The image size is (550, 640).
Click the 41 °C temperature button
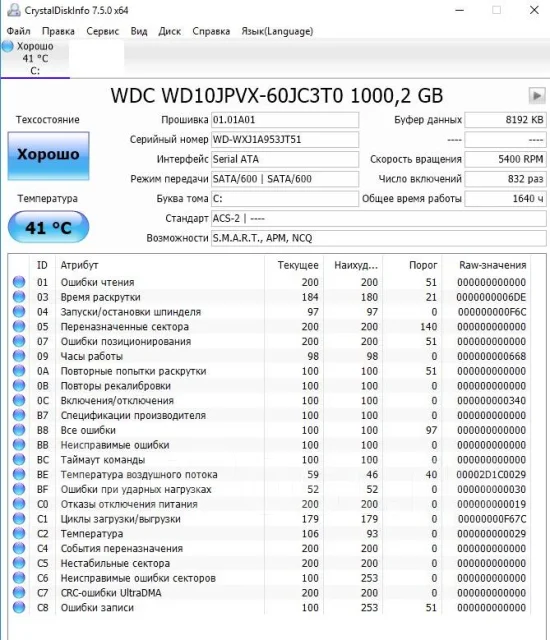48,227
